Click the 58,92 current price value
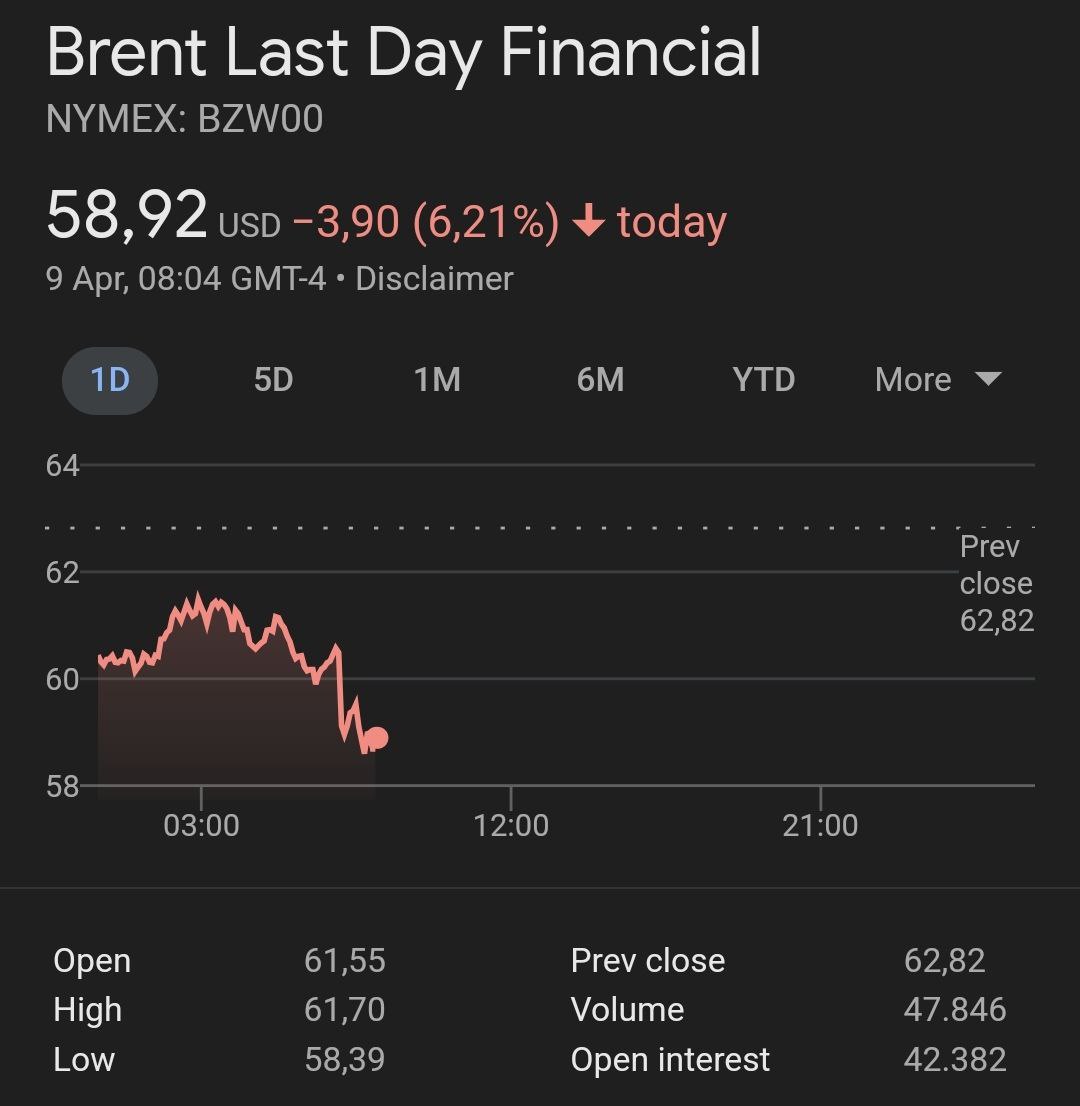Viewport: 1080px width, 1106px height. (x=127, y=215)
